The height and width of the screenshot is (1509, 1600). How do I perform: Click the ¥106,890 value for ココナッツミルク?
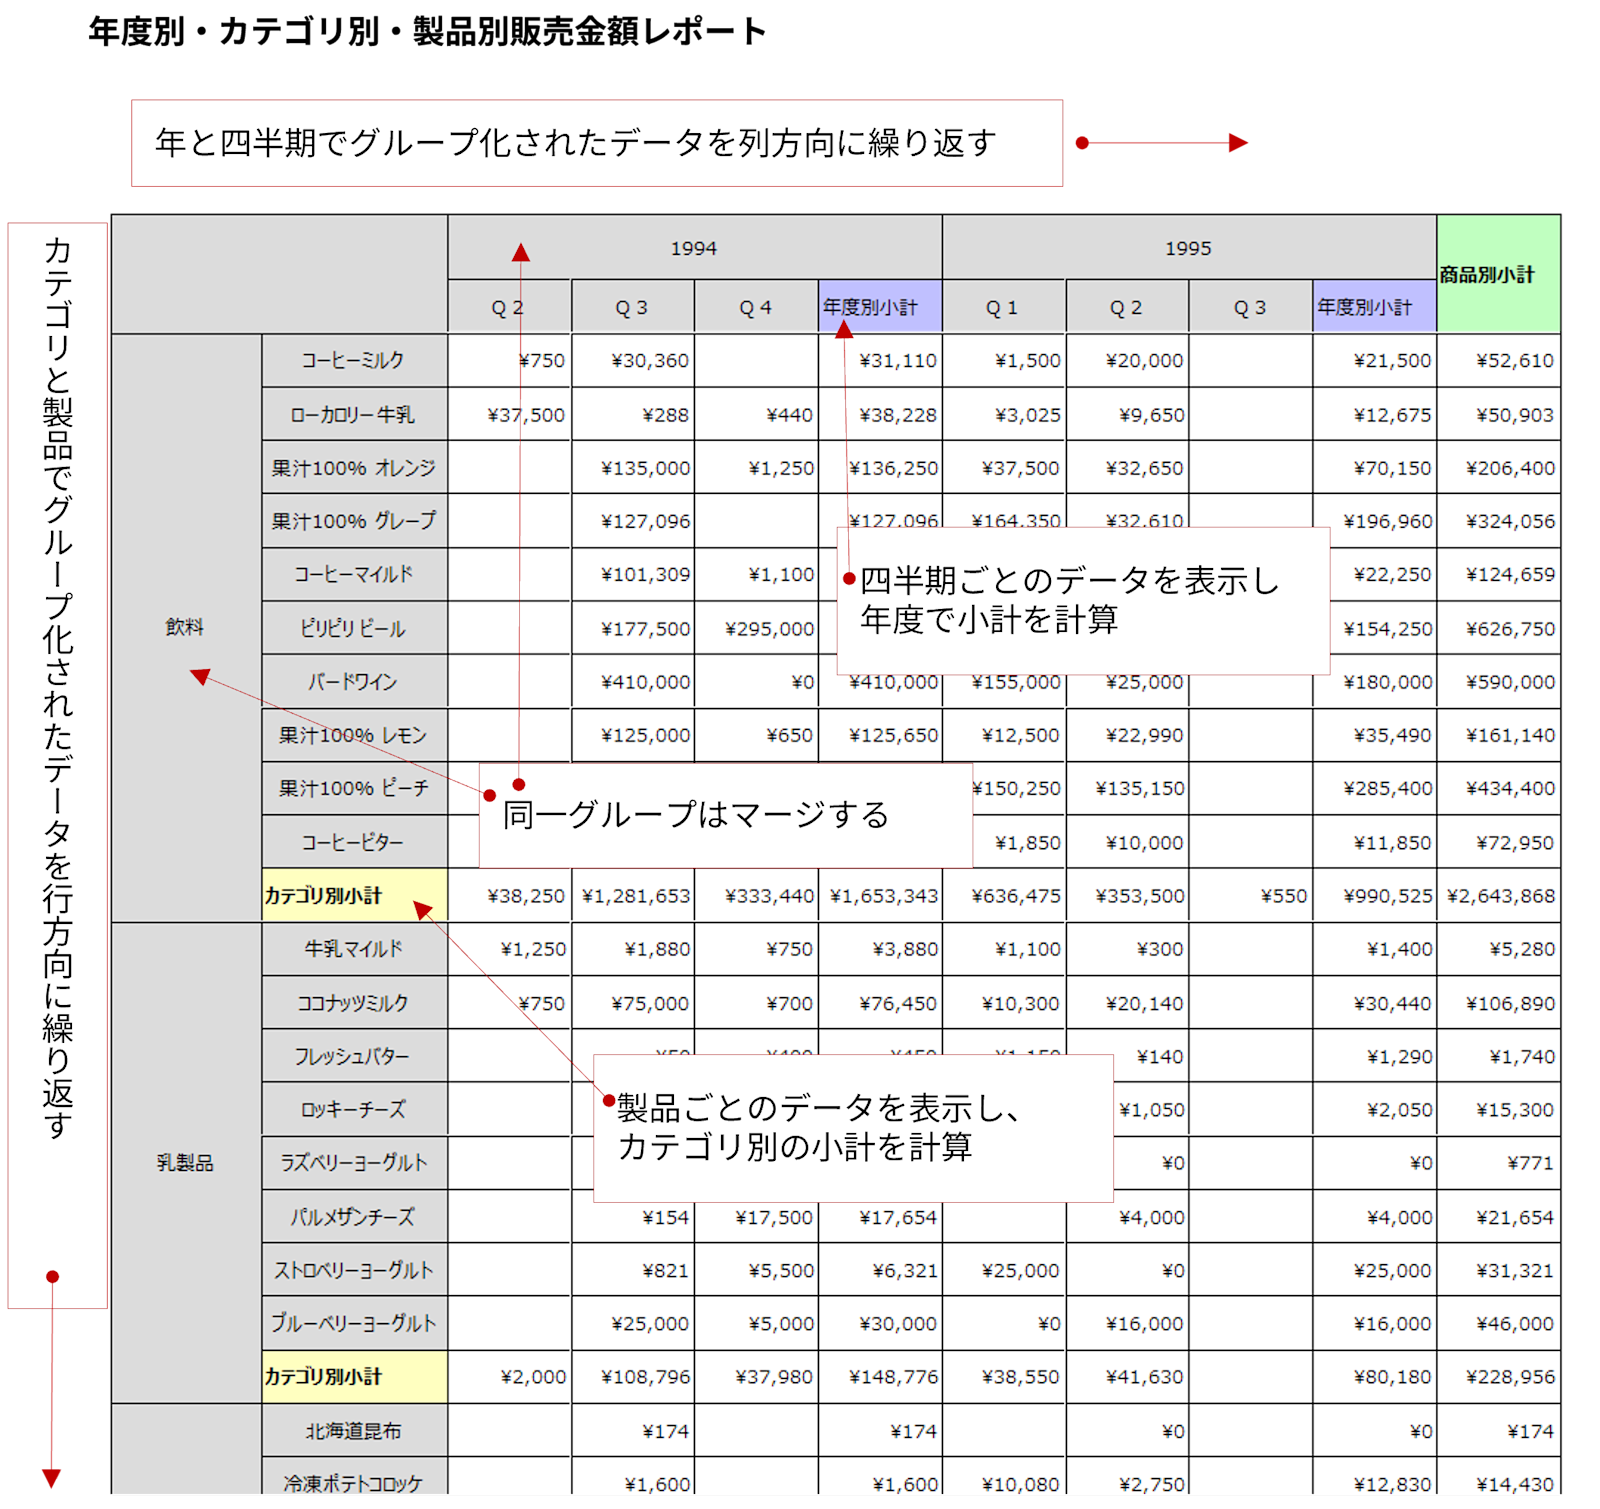tap(1499, 1003)
